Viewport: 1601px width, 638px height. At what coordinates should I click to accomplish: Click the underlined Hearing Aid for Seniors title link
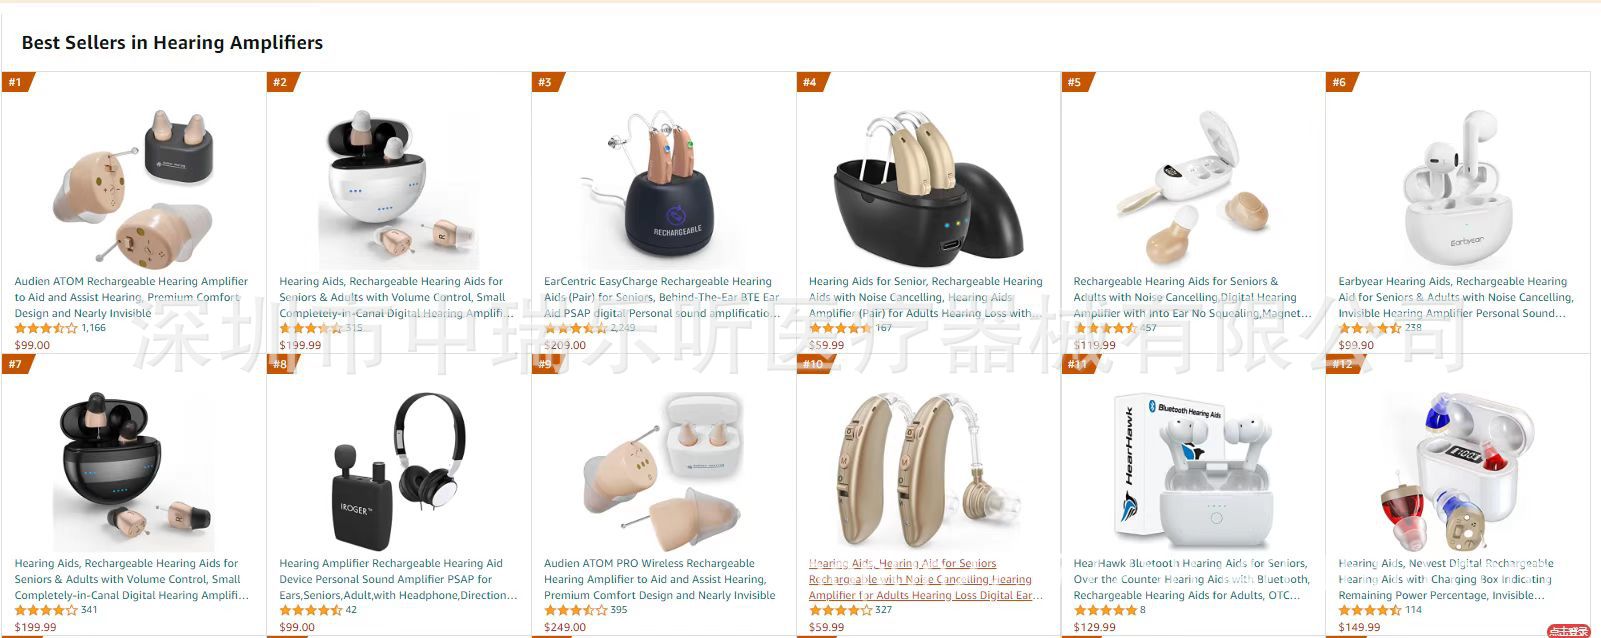point(926,579)
